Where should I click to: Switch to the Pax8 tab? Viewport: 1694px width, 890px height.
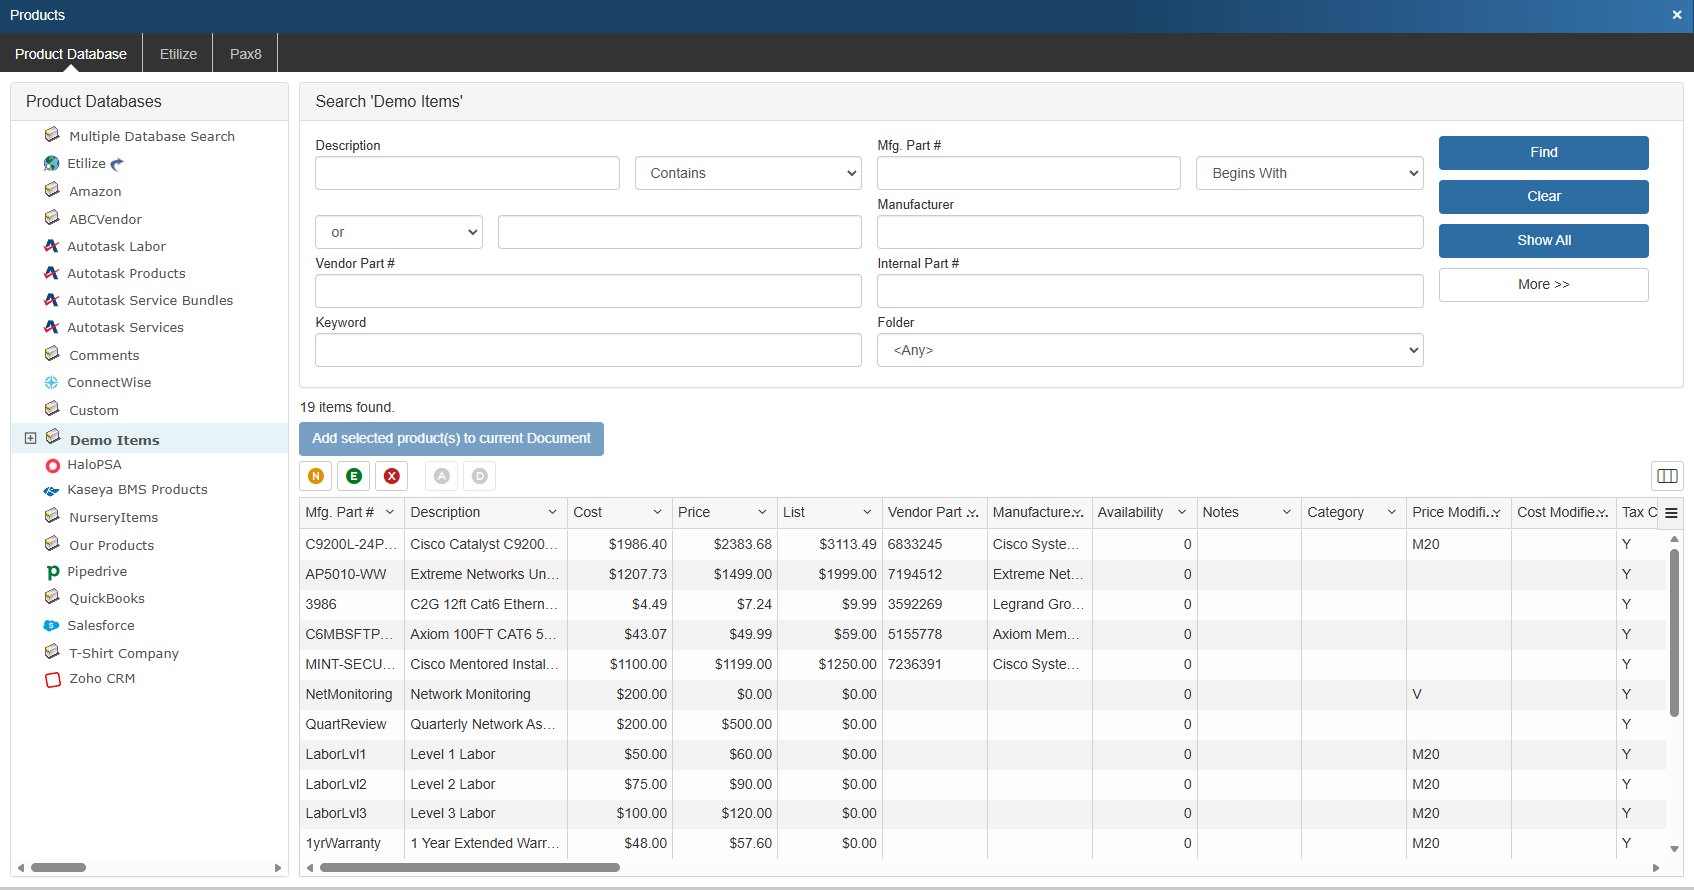point(245,54)
